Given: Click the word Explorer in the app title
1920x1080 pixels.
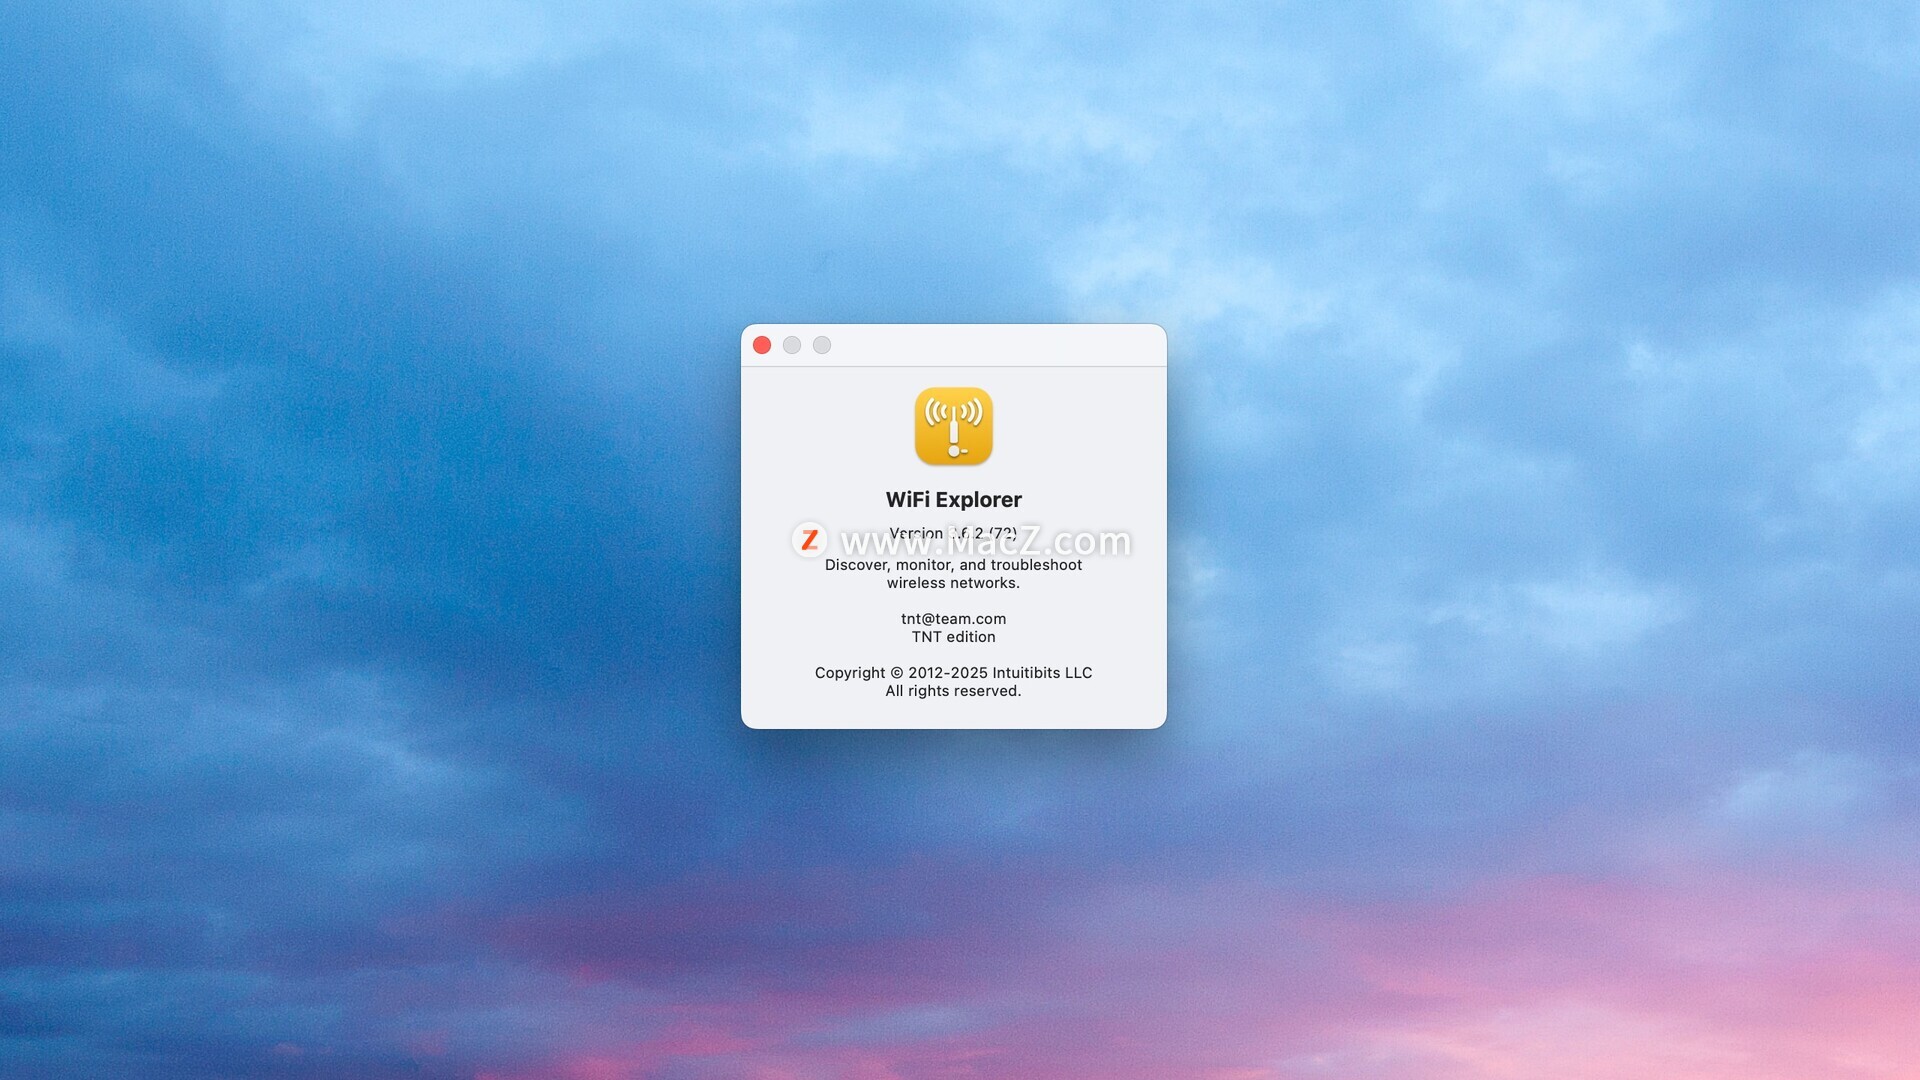Looking at the screenshot, I should click(x=978, y=500).
